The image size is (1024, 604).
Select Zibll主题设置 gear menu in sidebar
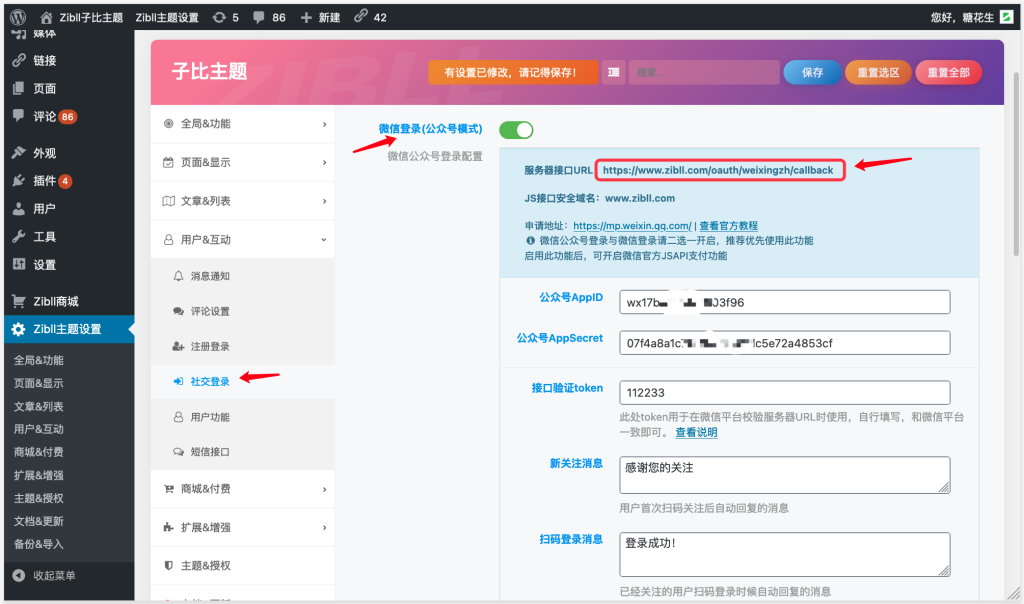[67, 329]
